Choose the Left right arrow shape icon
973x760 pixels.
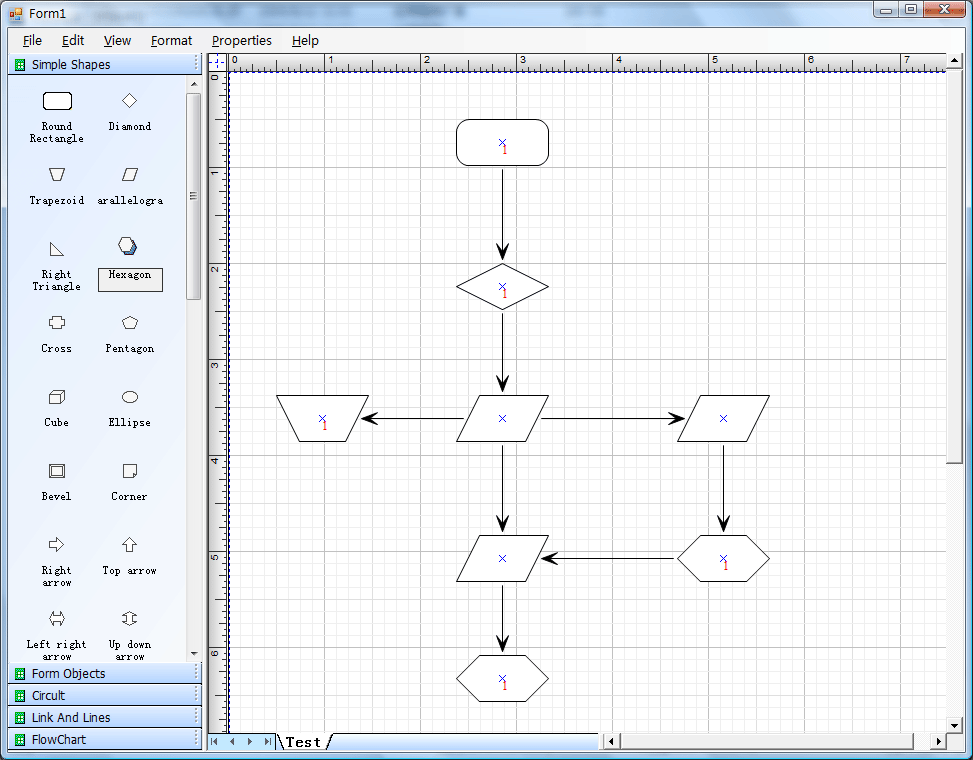pos(56,619)
